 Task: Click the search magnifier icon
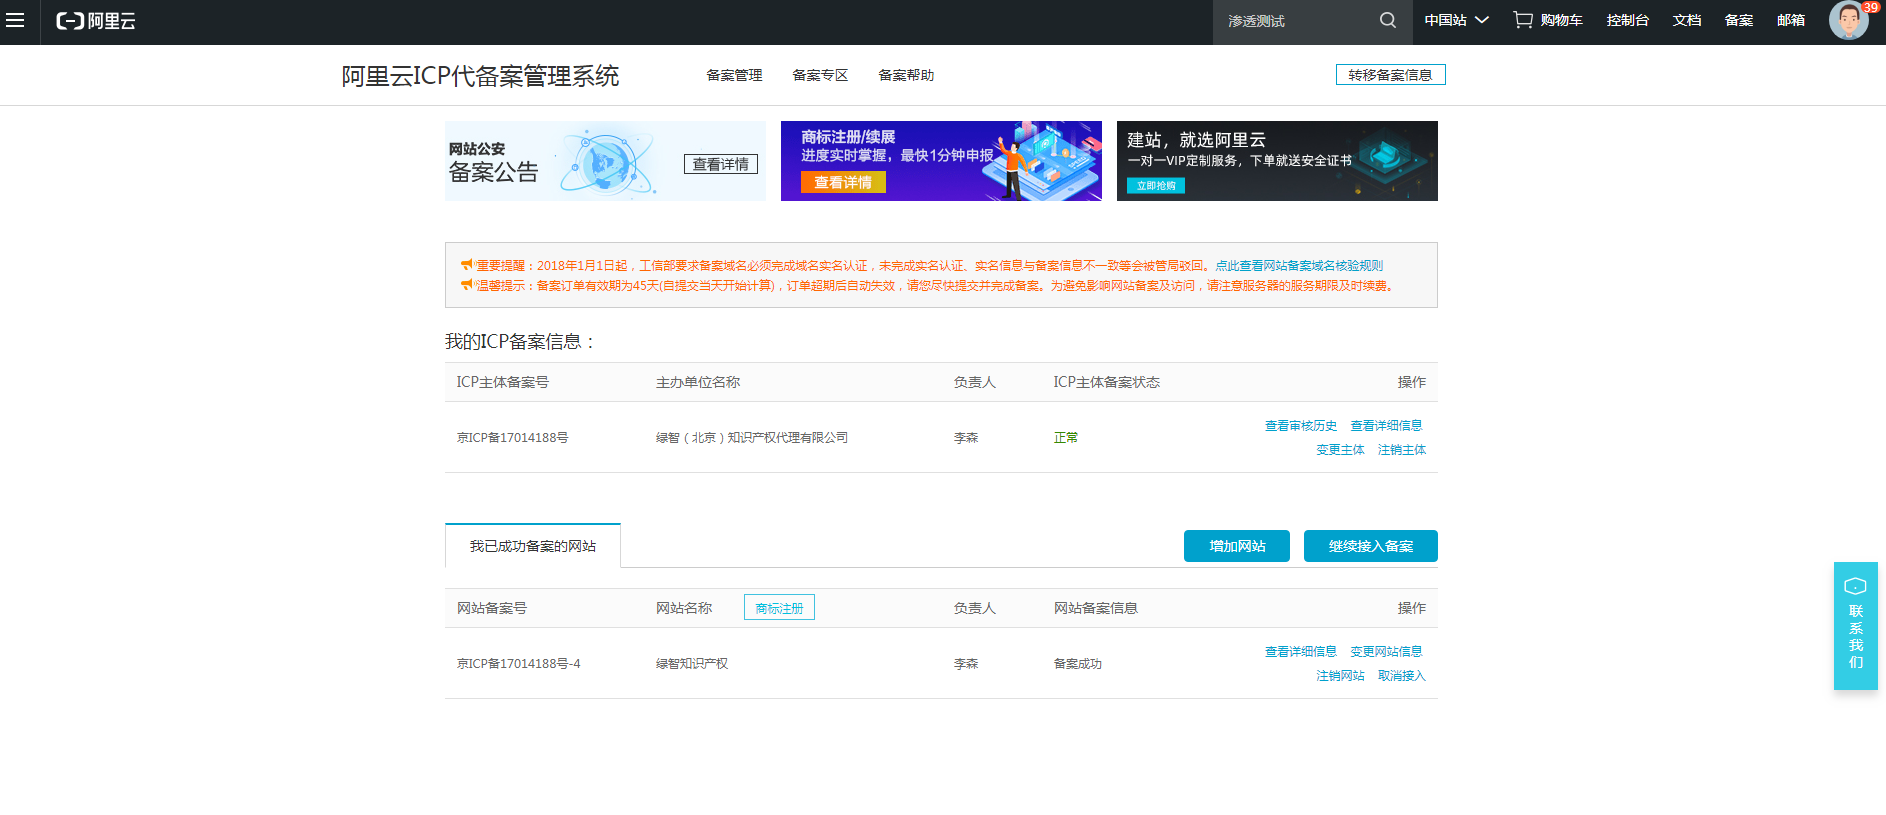[1388, 20]
